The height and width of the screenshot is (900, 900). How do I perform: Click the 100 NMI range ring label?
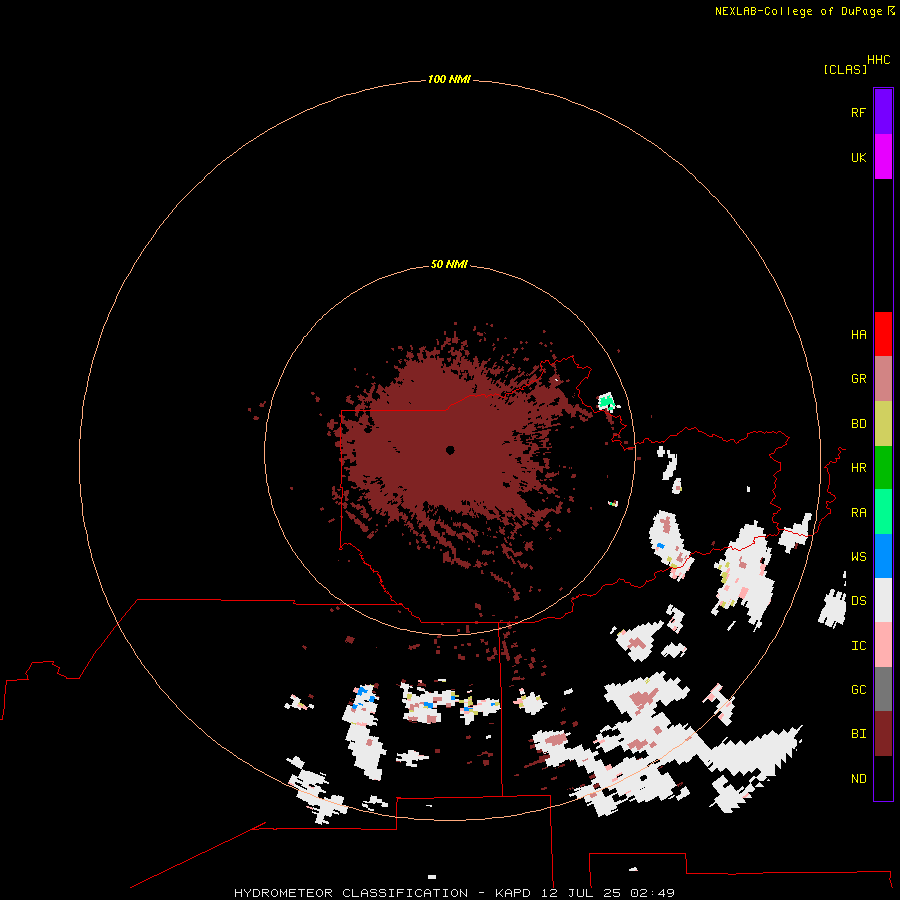click(449, 79)
